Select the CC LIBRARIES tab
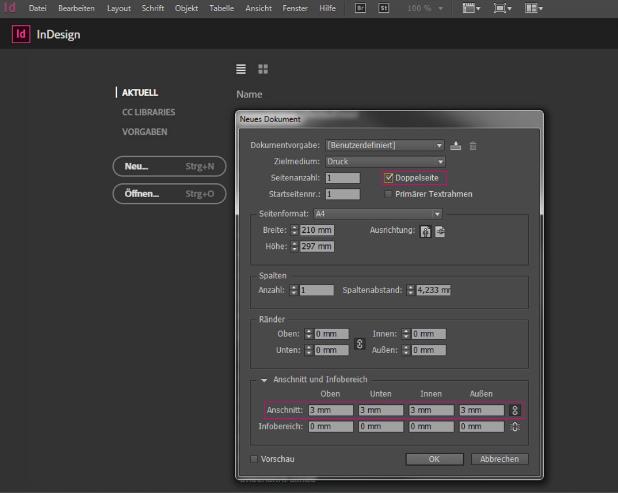 (x=149, y=112)
